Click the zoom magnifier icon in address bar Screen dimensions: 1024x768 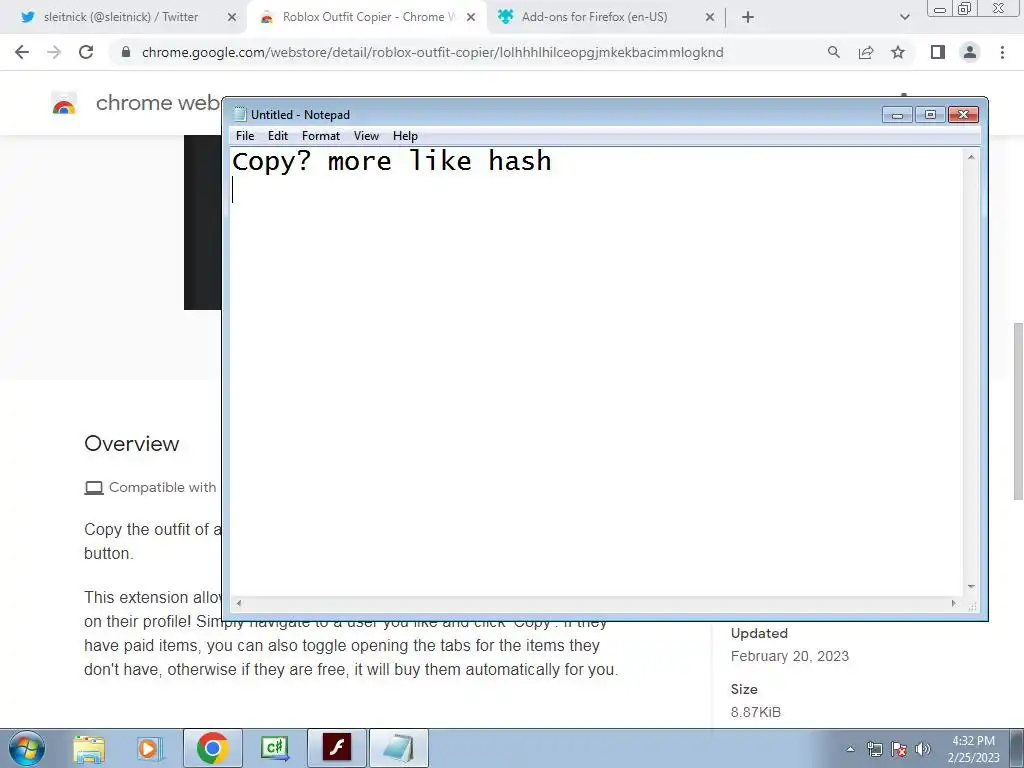pos(834,52)
